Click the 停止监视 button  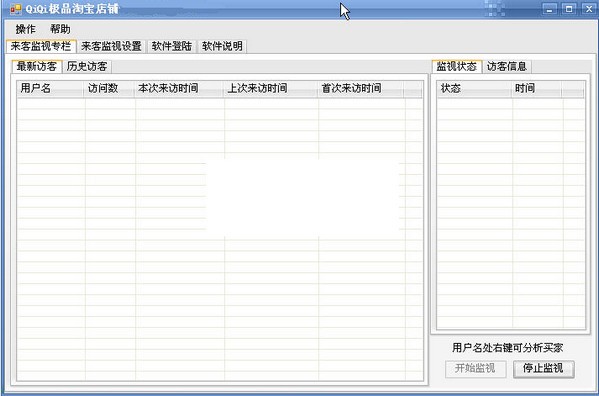[x=543, y=369]
